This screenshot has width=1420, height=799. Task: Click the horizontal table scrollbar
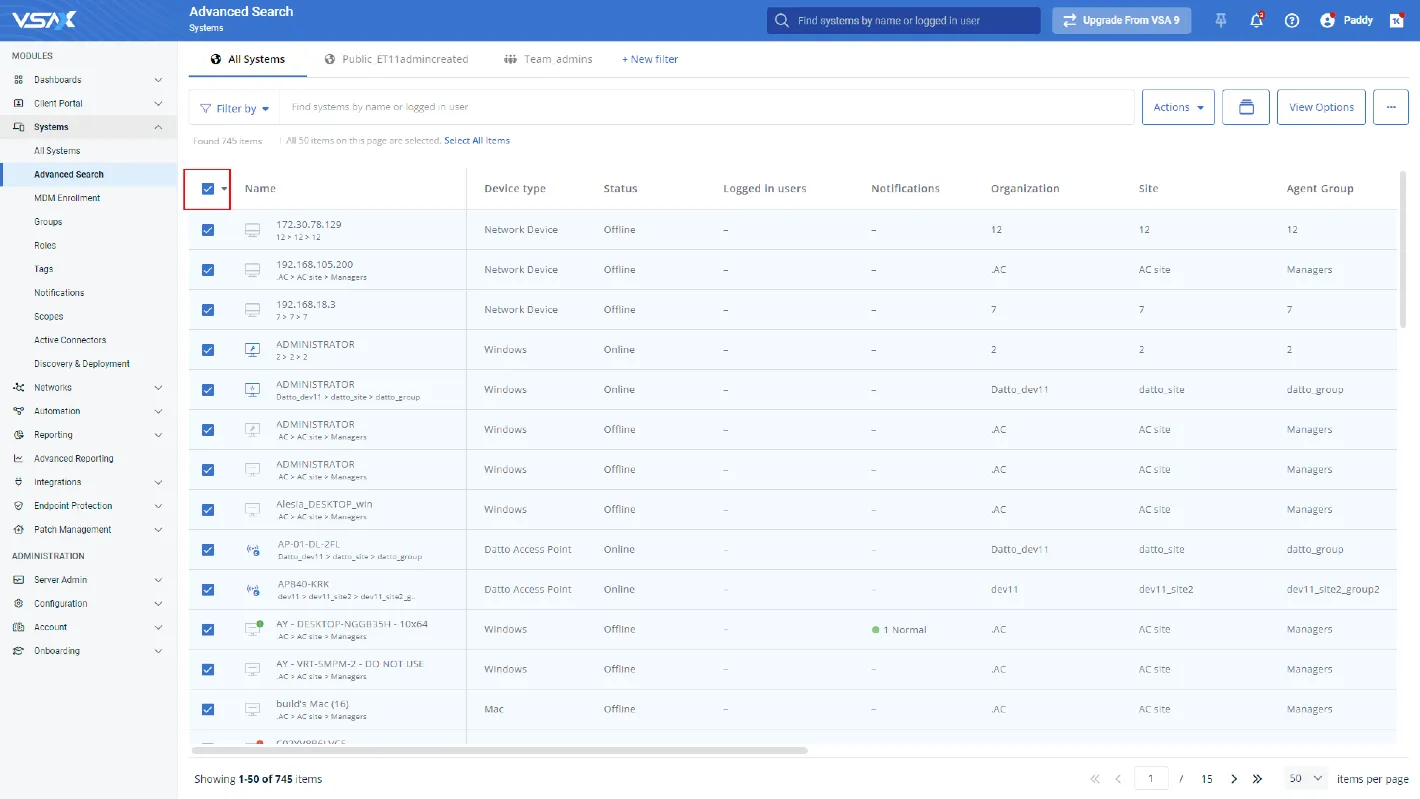point(499,749)
